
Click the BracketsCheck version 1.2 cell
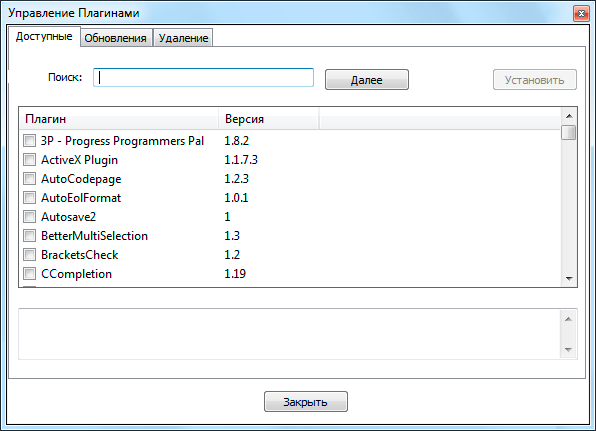pyautogui.click(x=232, y=255)
